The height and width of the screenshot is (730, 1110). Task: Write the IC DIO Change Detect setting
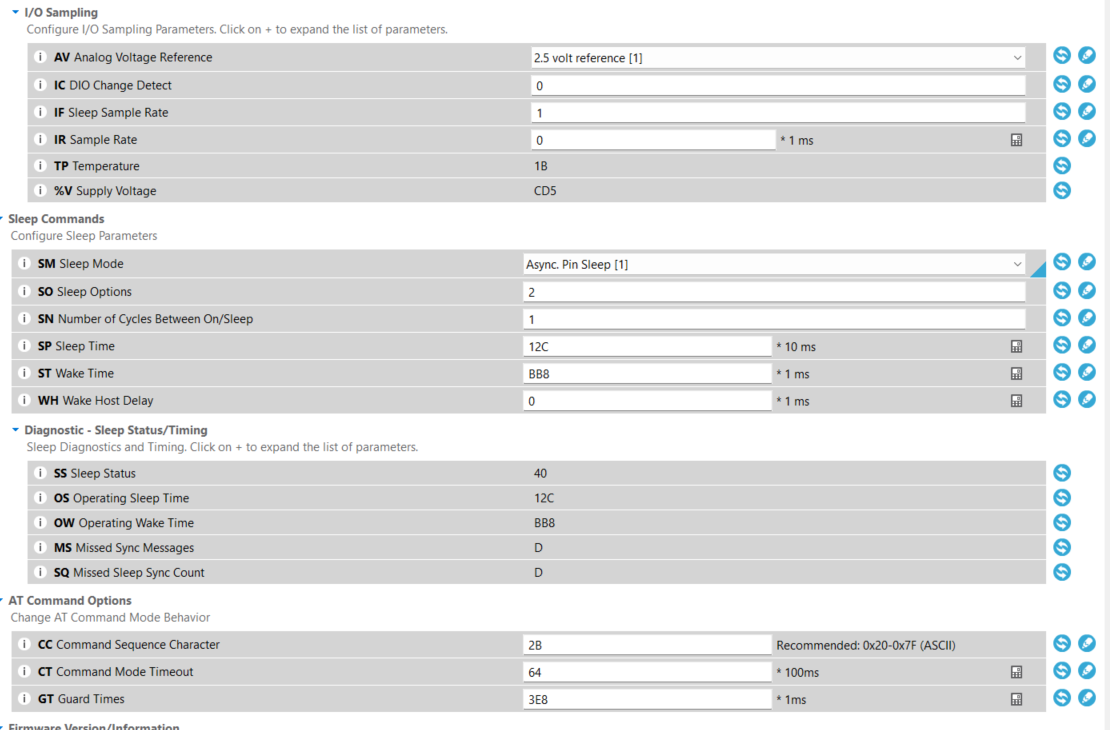pos(1087,85)
